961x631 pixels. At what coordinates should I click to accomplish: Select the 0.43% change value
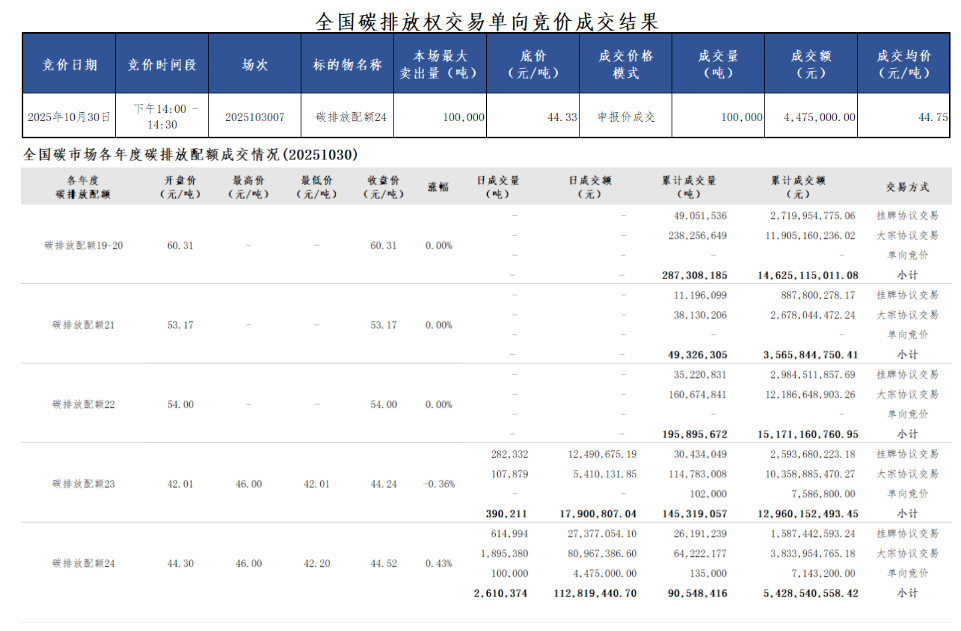438,564
